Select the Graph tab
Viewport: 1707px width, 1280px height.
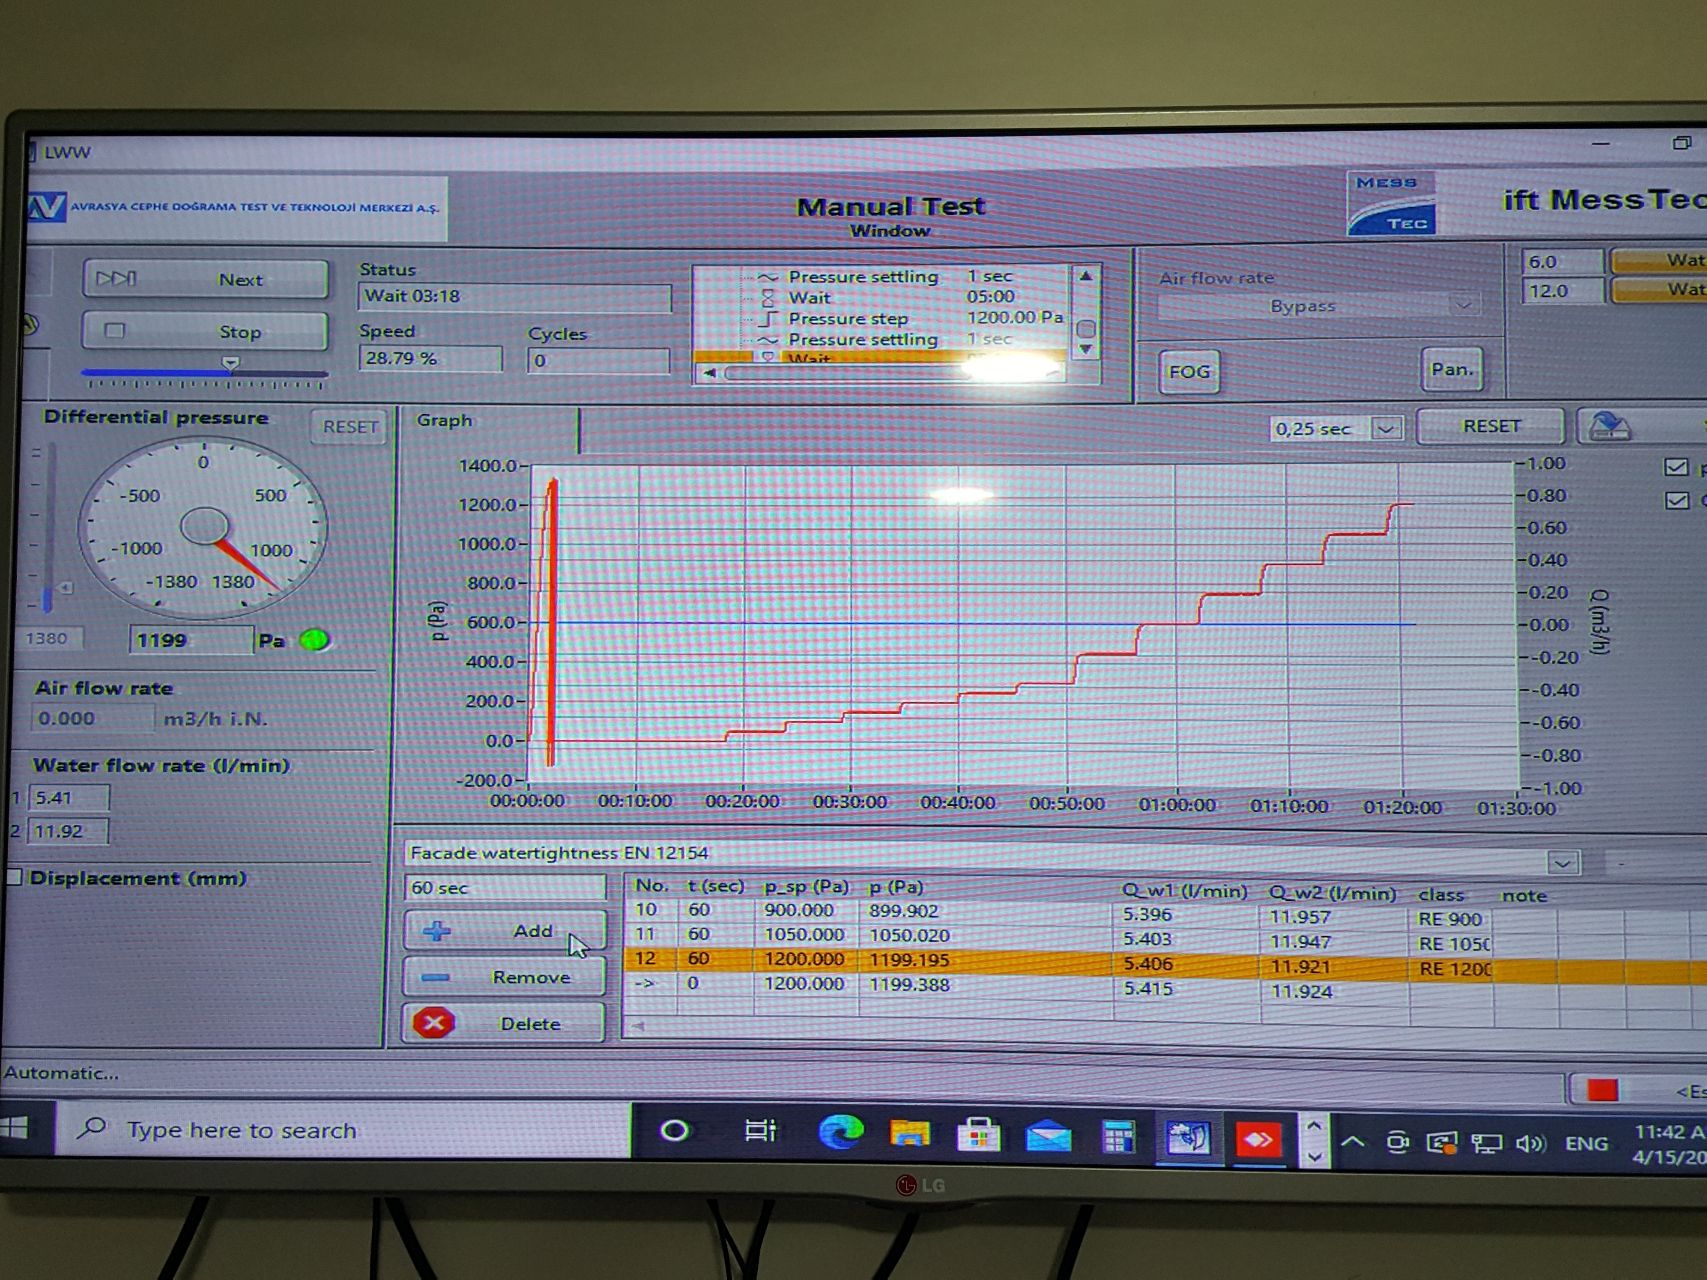(445, 421)
